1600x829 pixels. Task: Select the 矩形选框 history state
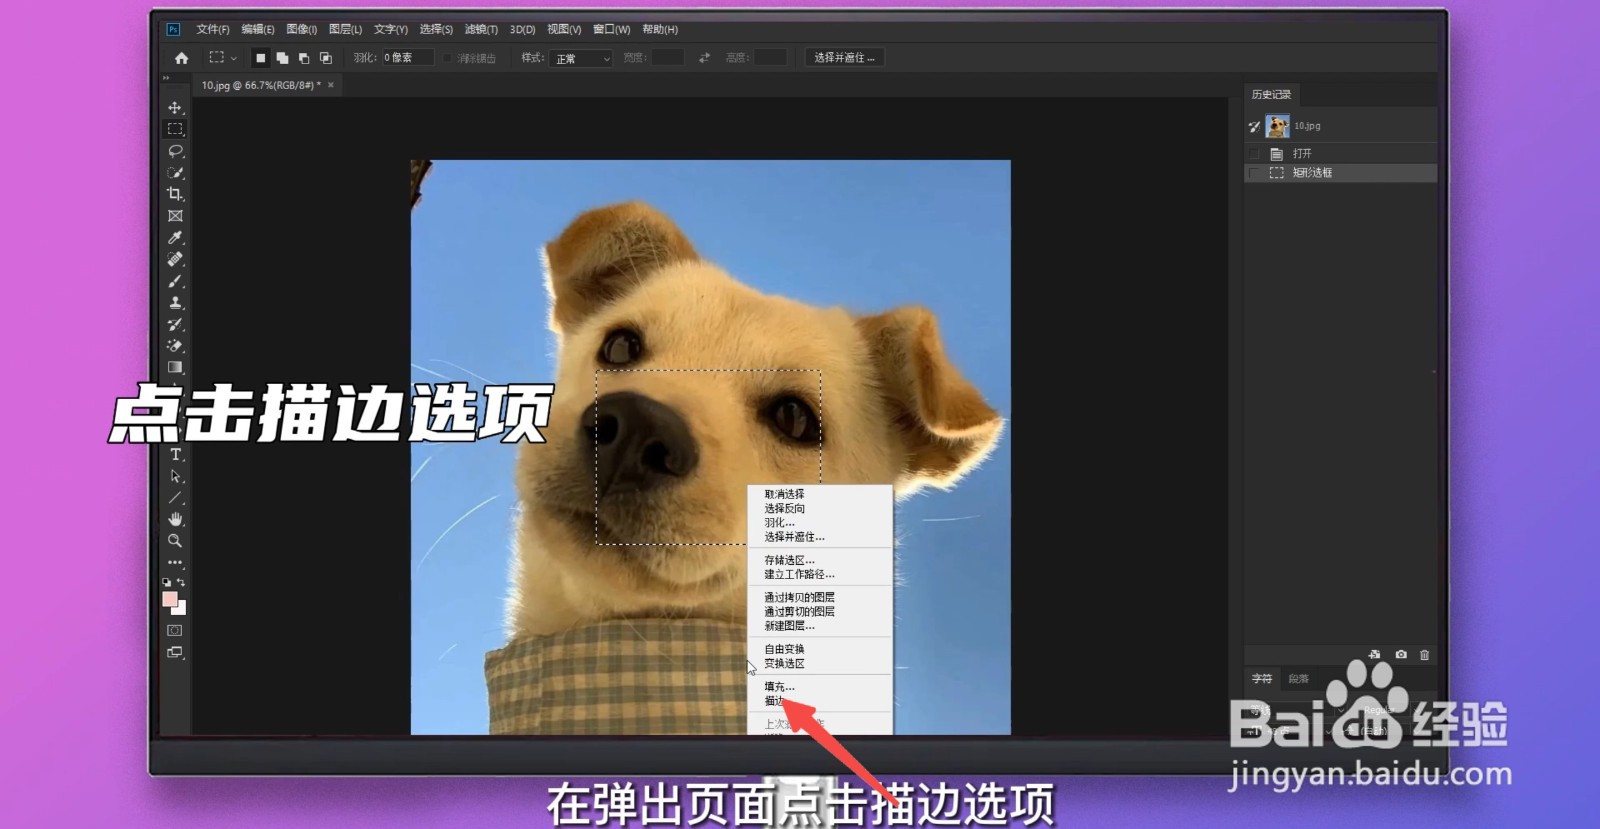[1341, 172]
